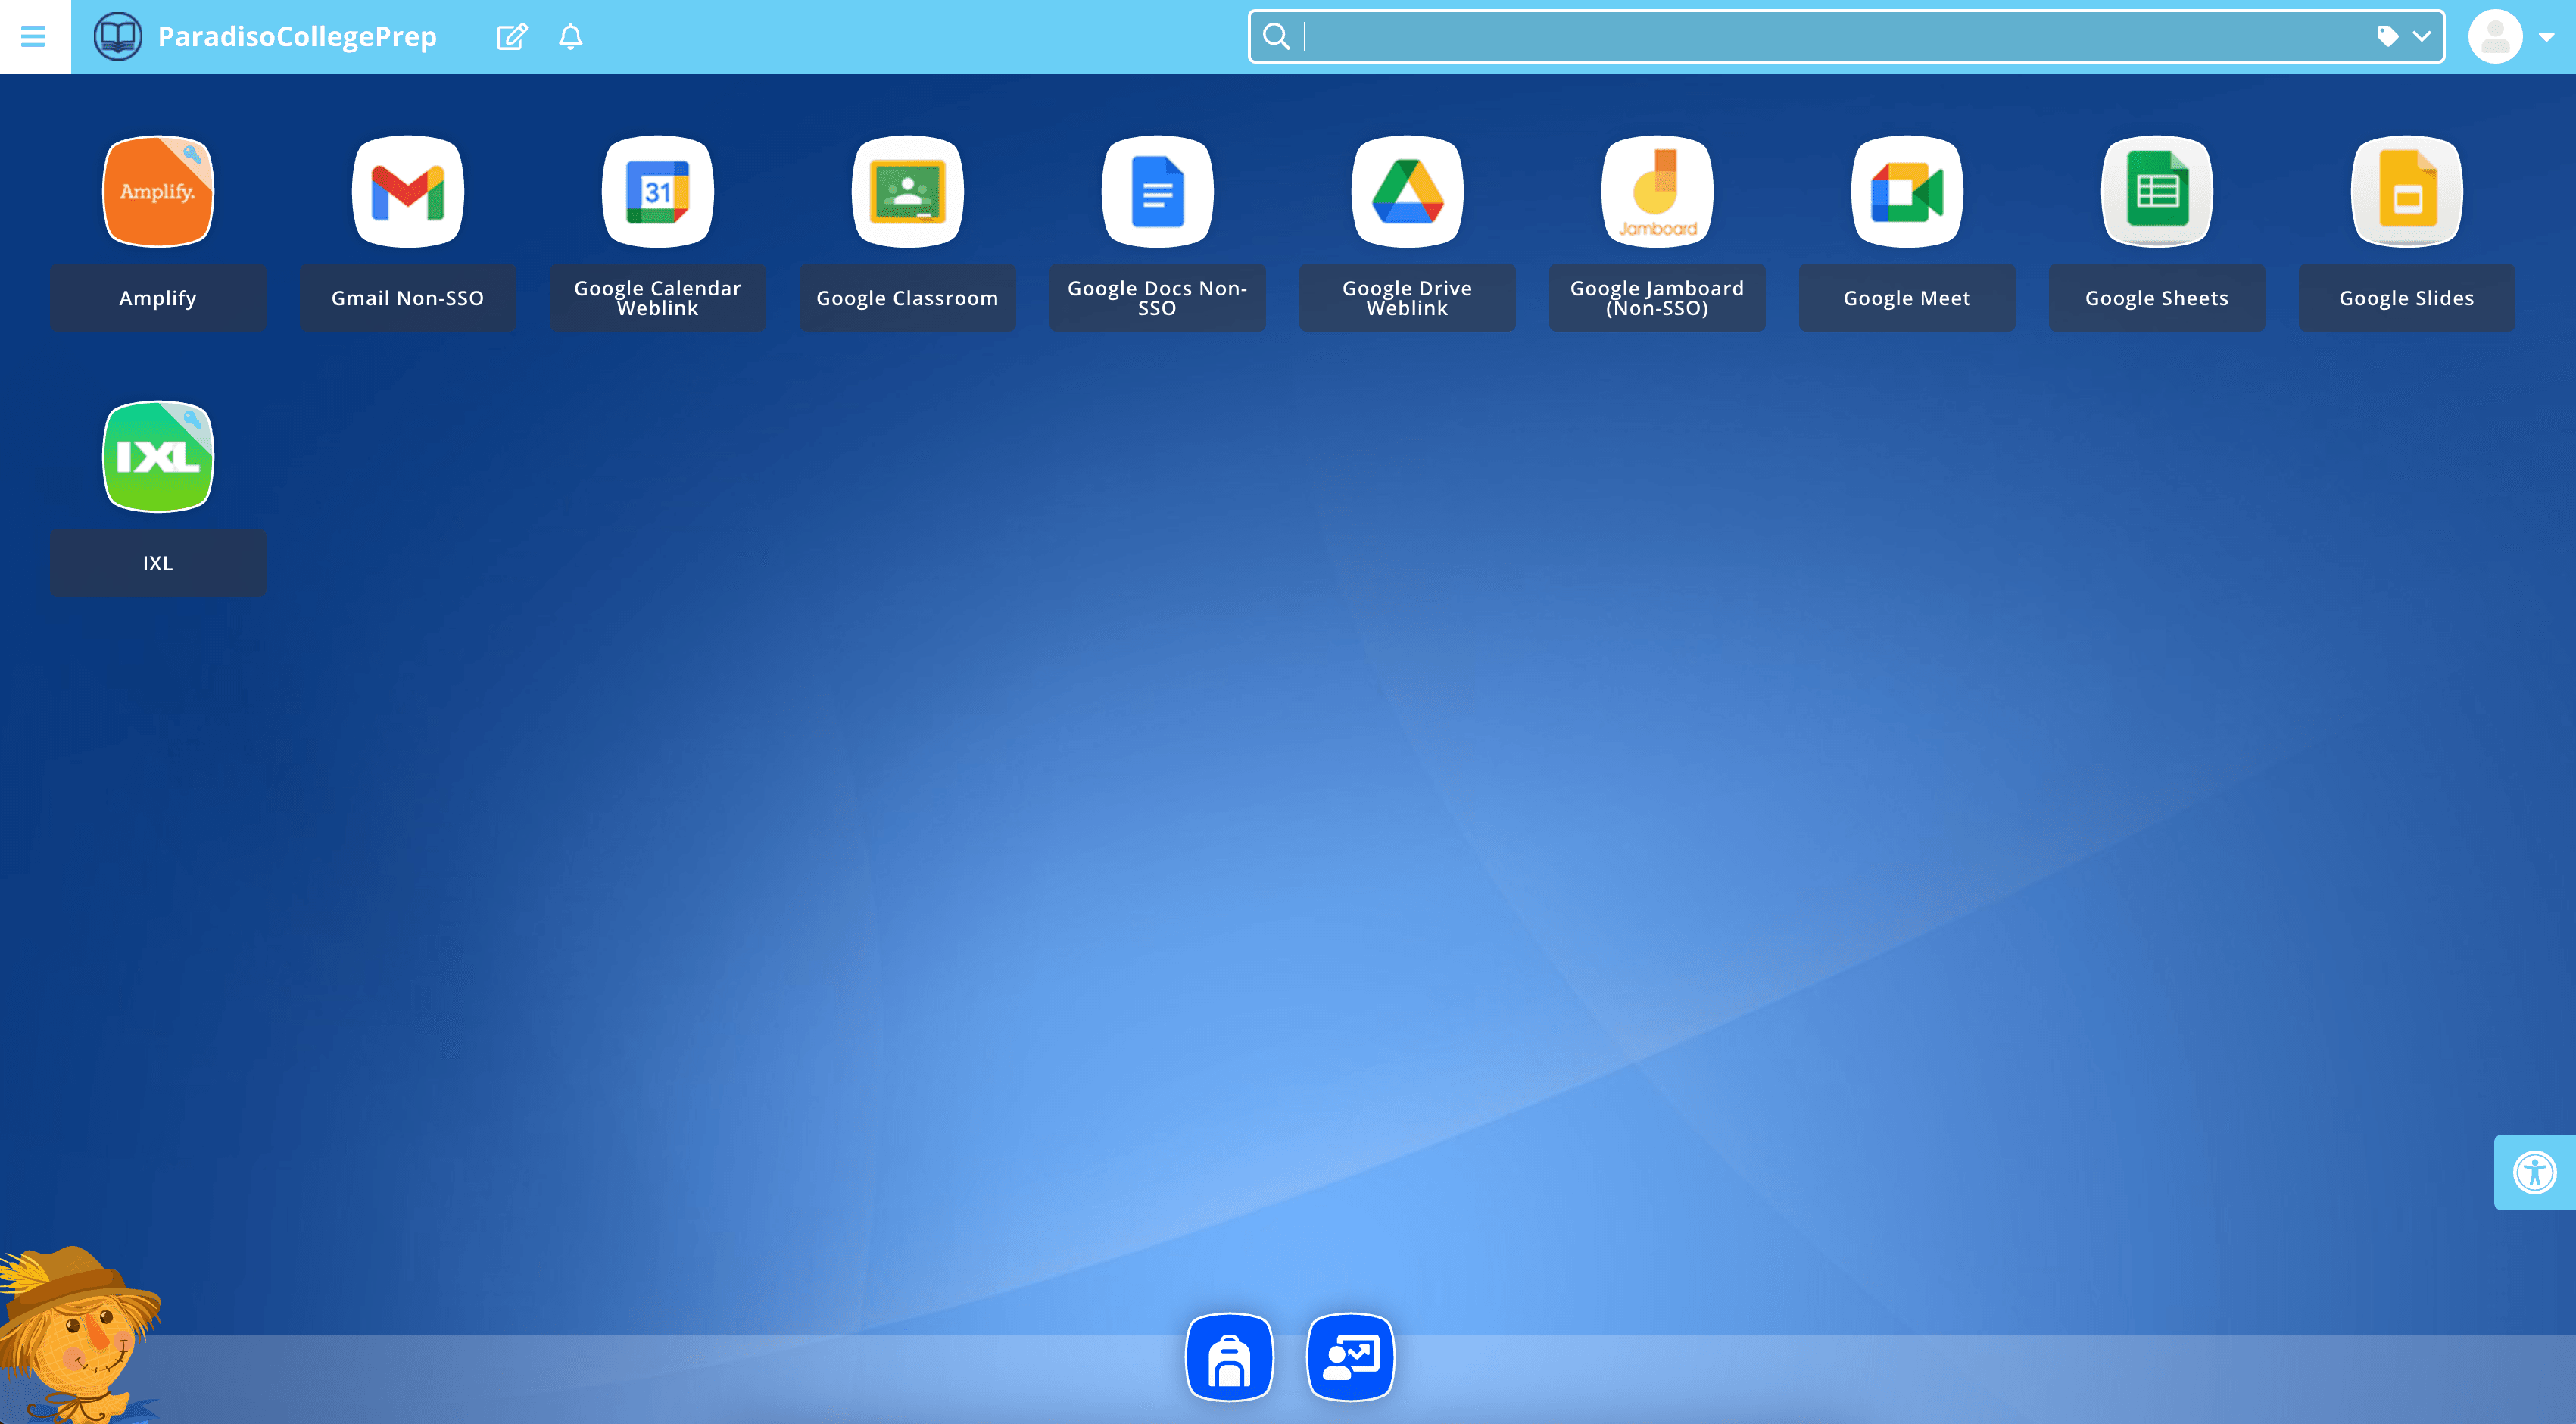Screen dimensions: 2576x1424
Task: Open the accessibility options widget
Action: [2534, 1172]
